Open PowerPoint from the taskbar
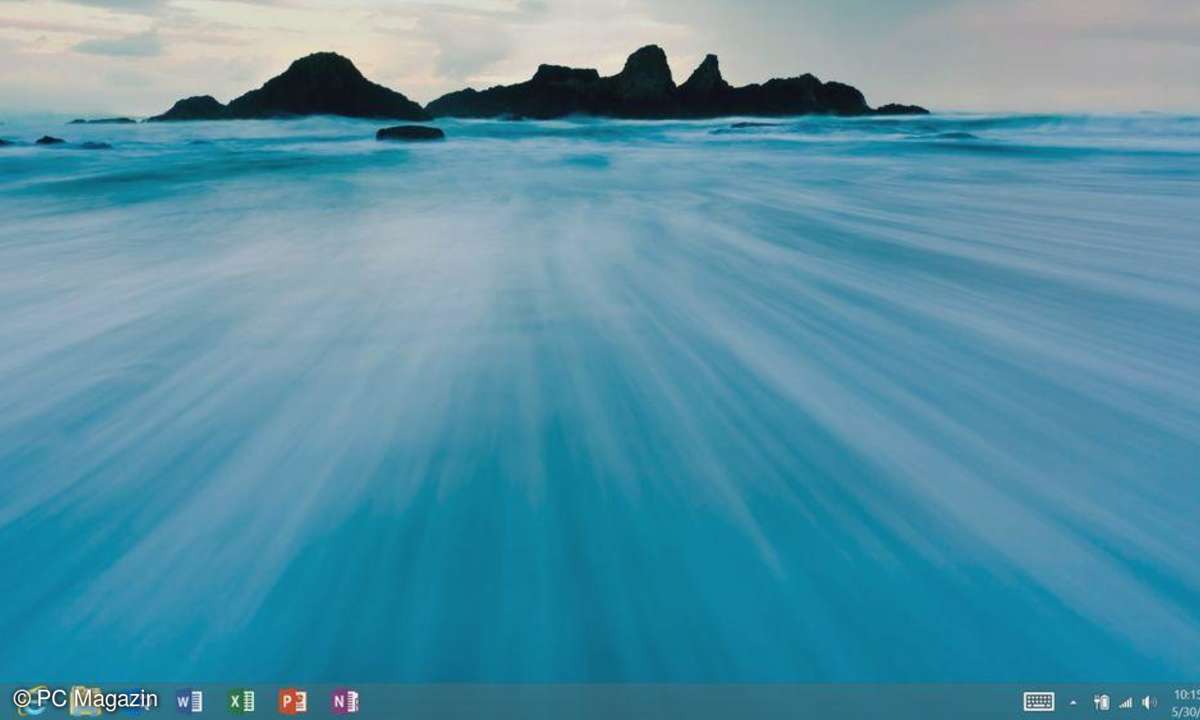This screenshot has width=1200, height=720. point(293,701)
